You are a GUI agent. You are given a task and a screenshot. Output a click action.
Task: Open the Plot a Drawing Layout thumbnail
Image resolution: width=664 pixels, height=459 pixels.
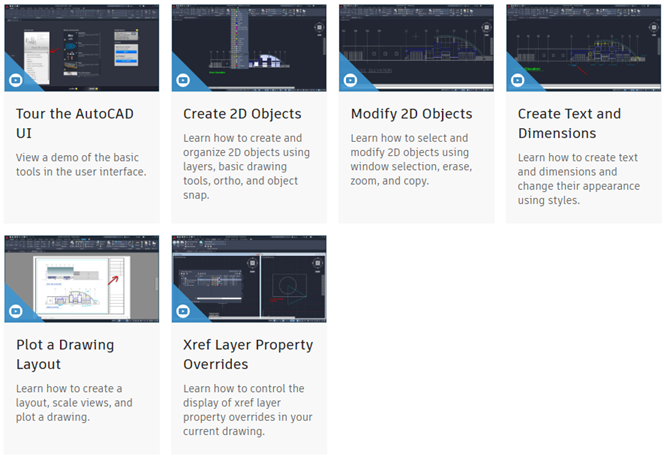[x=82, y=279]
